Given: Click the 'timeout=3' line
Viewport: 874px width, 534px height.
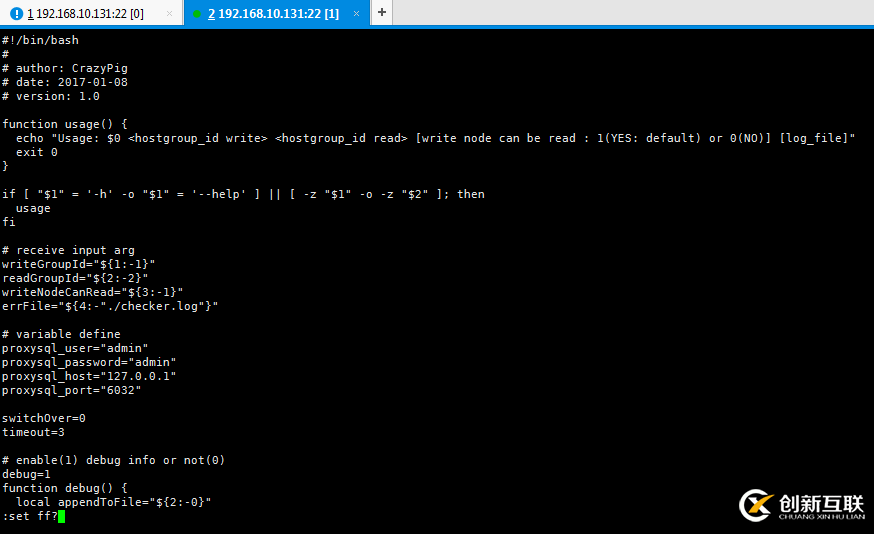Looking at the screenshot, I should point(33,432).
